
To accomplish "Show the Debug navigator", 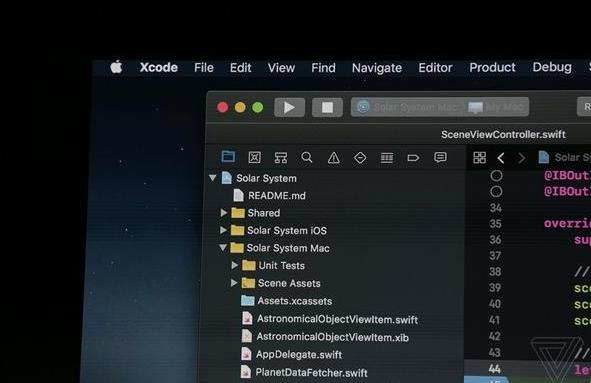I will [x=387, y=158].
